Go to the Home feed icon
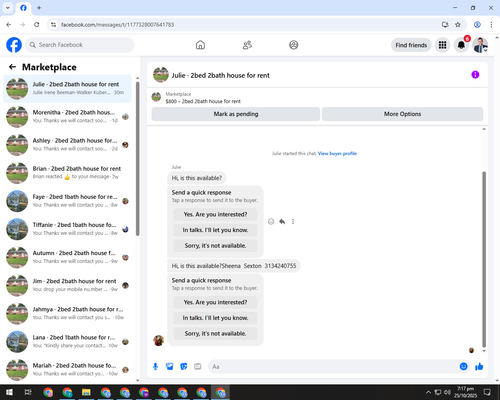 [200, 45]
